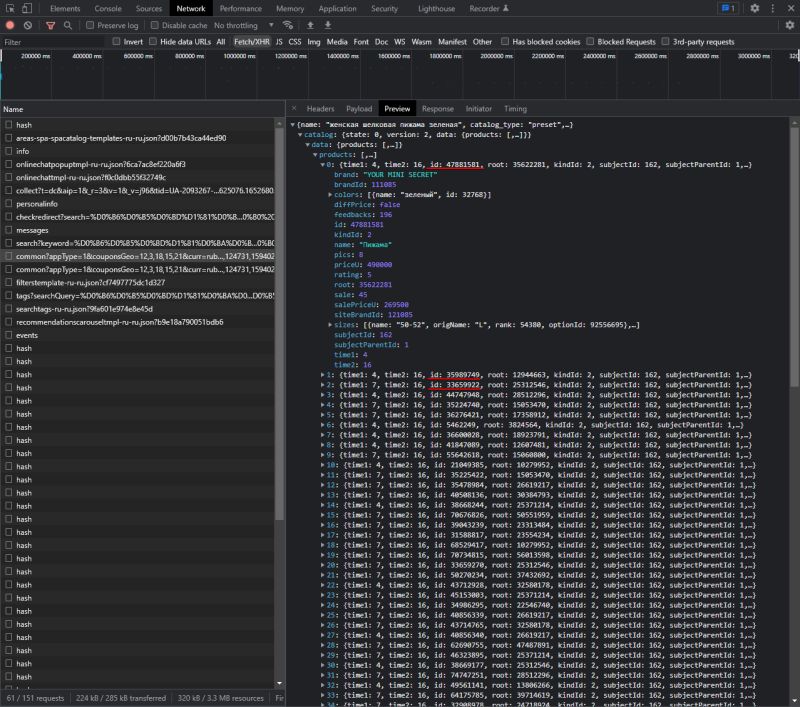This screenshot has width=800, height=707.
Task: Open the Lighthouse tab
Action: [436, 9]
